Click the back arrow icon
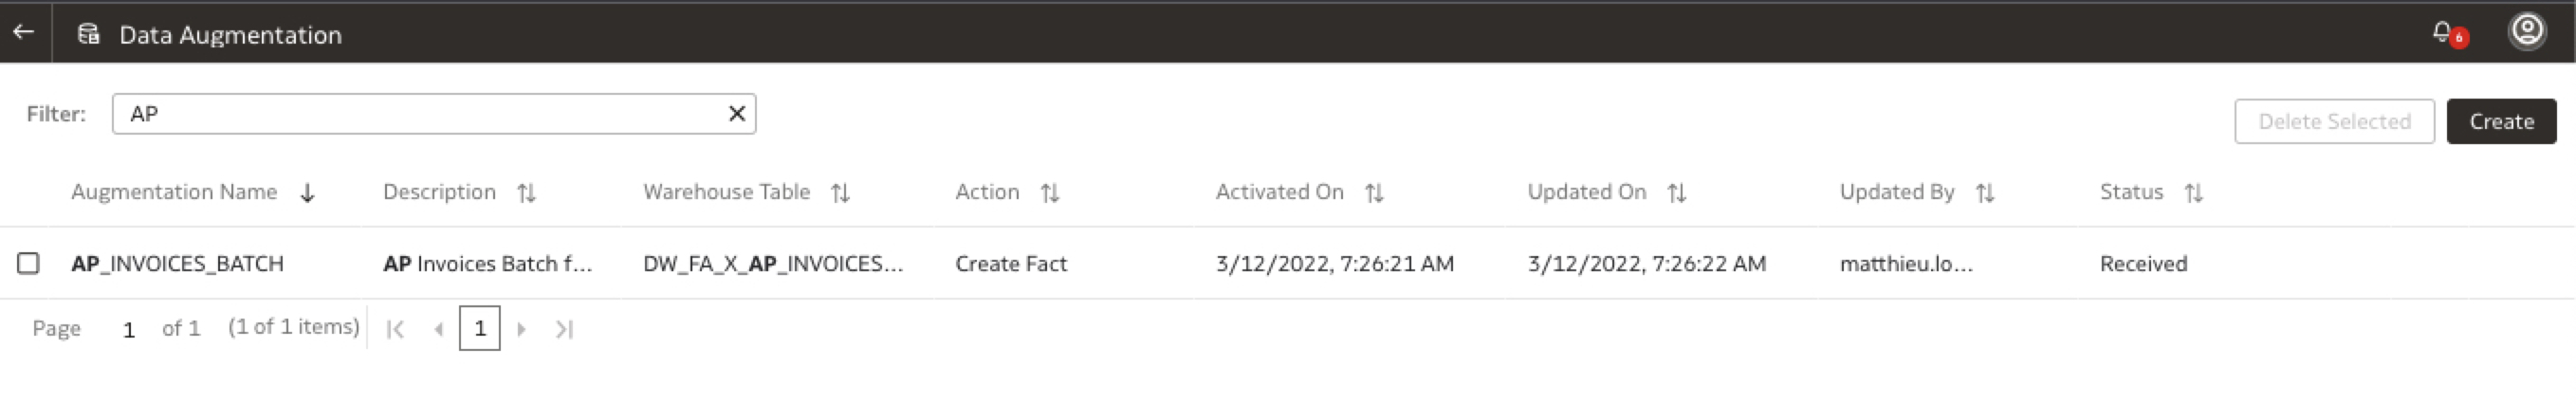 pos(24,33)
